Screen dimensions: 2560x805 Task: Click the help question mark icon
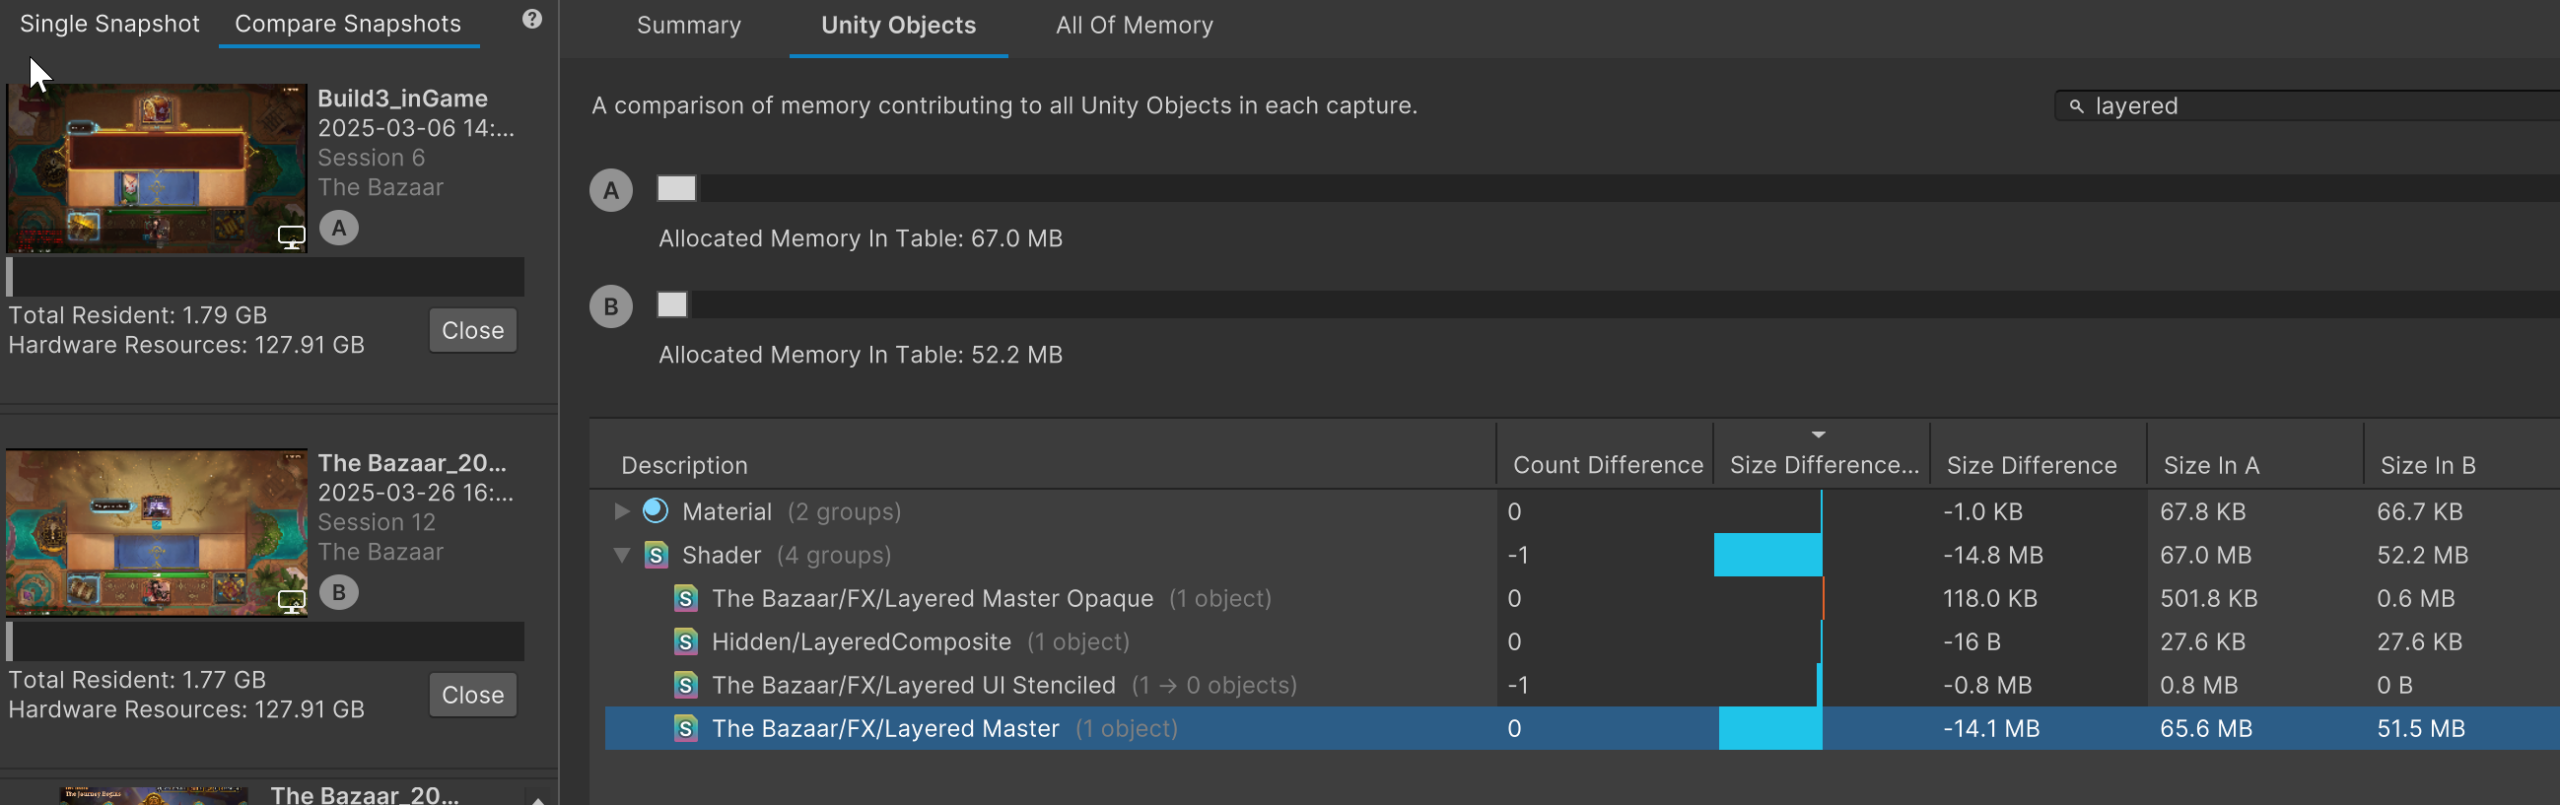pos(532,19)
